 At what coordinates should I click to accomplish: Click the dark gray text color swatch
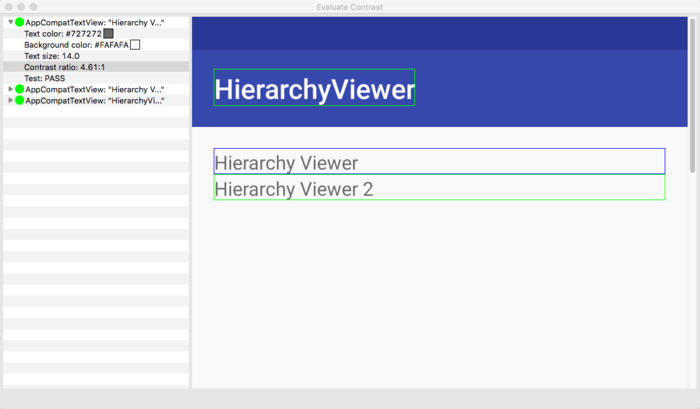tap(108, 33)
